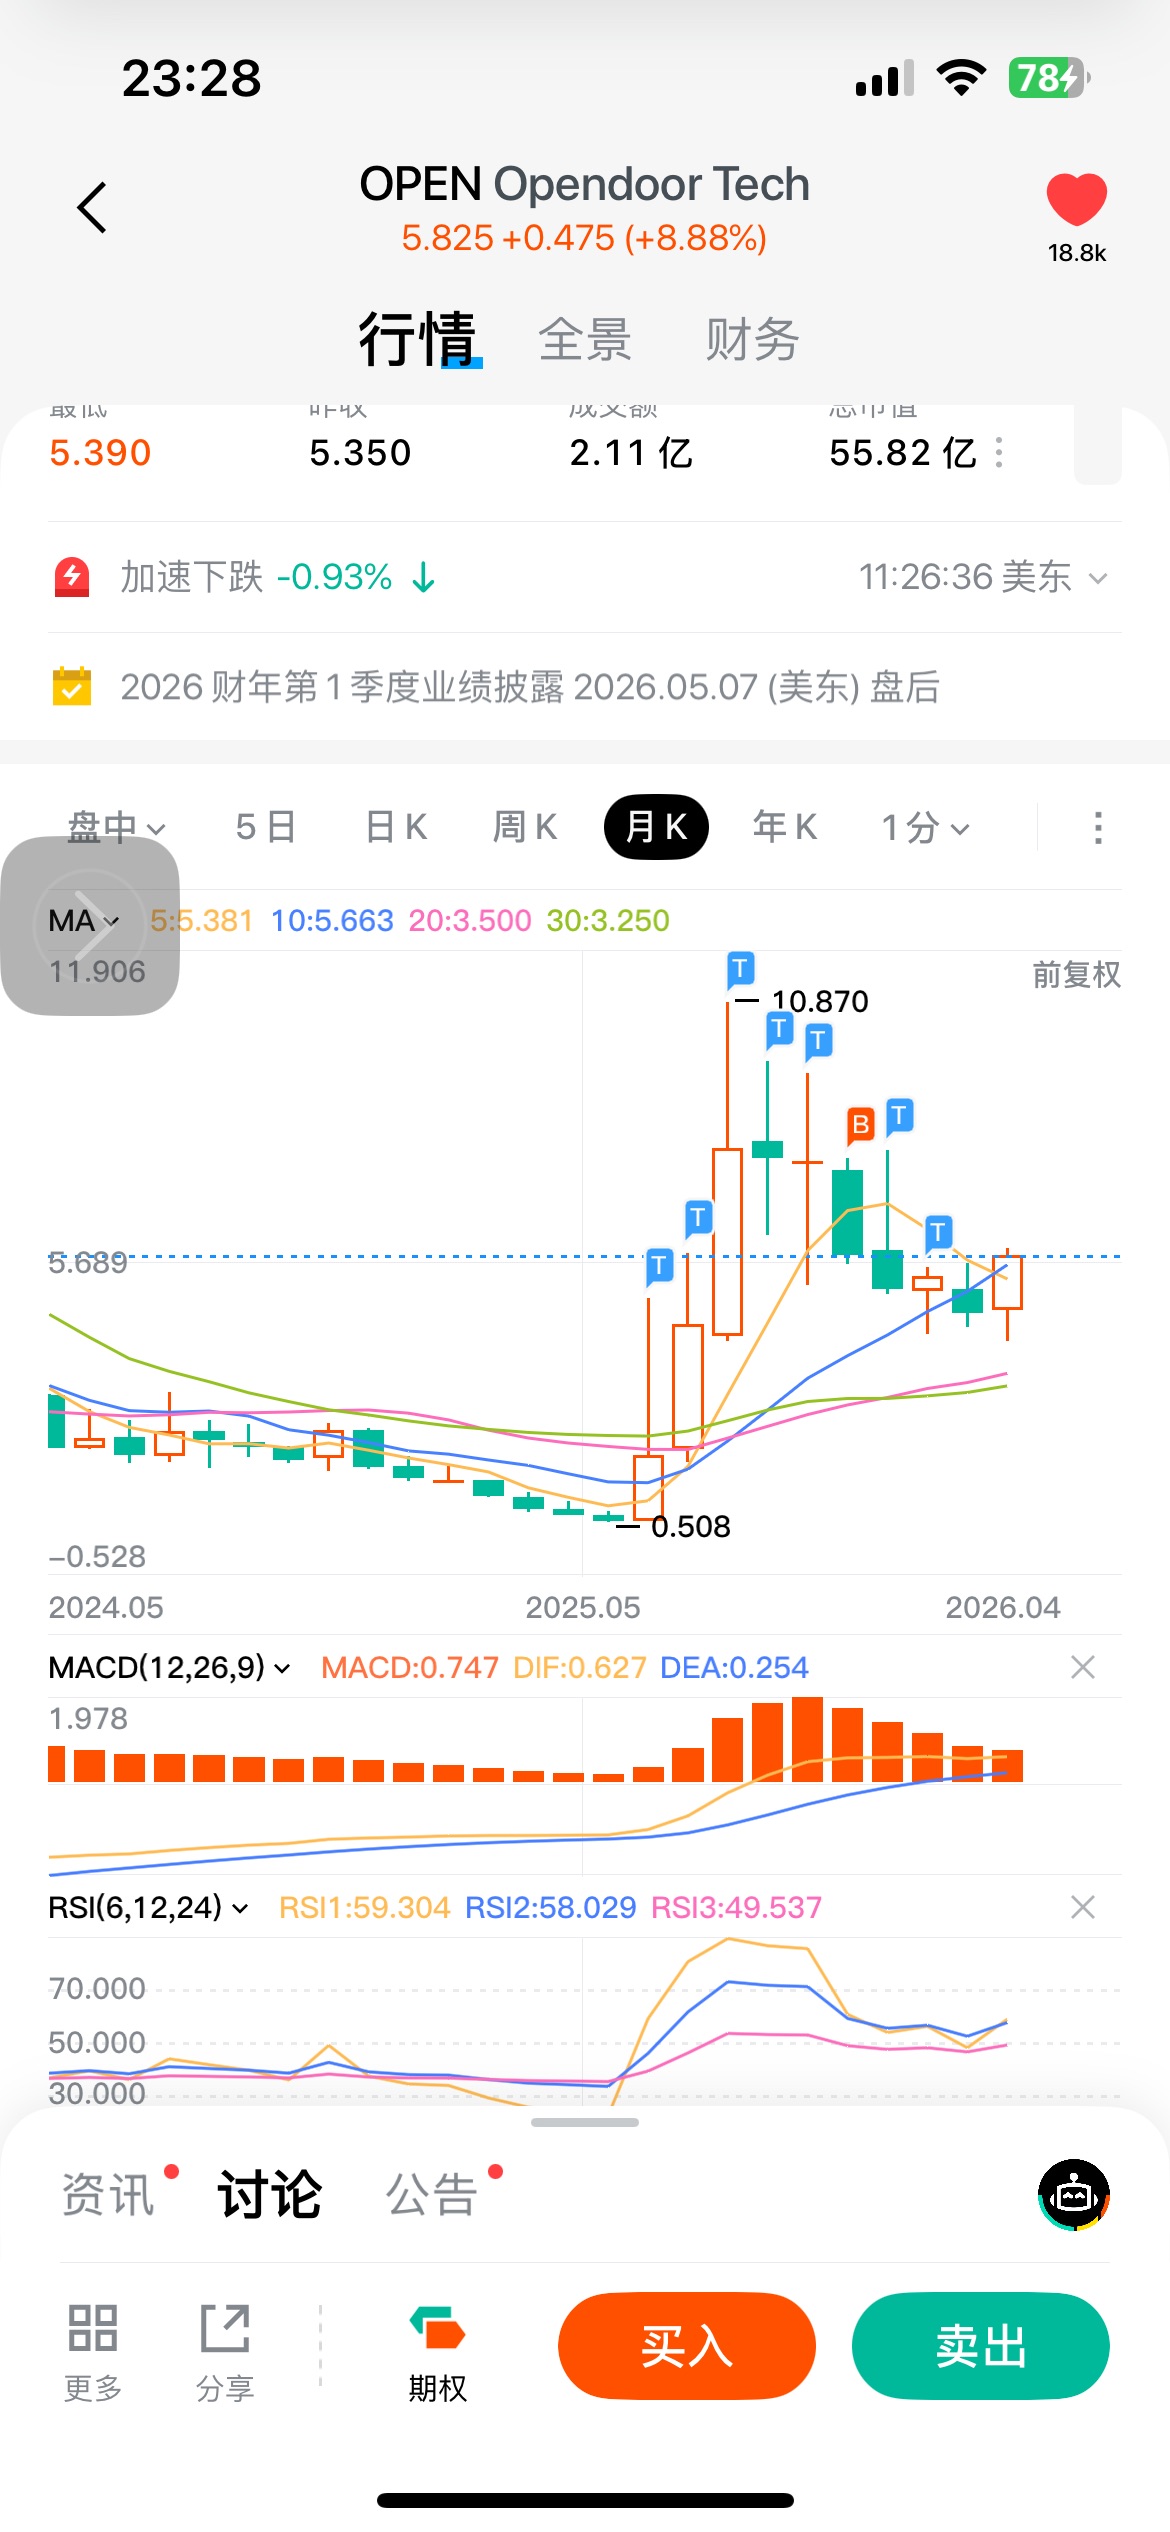Open chart three-dot more menu
Viewport: 1170px width, 2532px height.
coord(1098,828)
